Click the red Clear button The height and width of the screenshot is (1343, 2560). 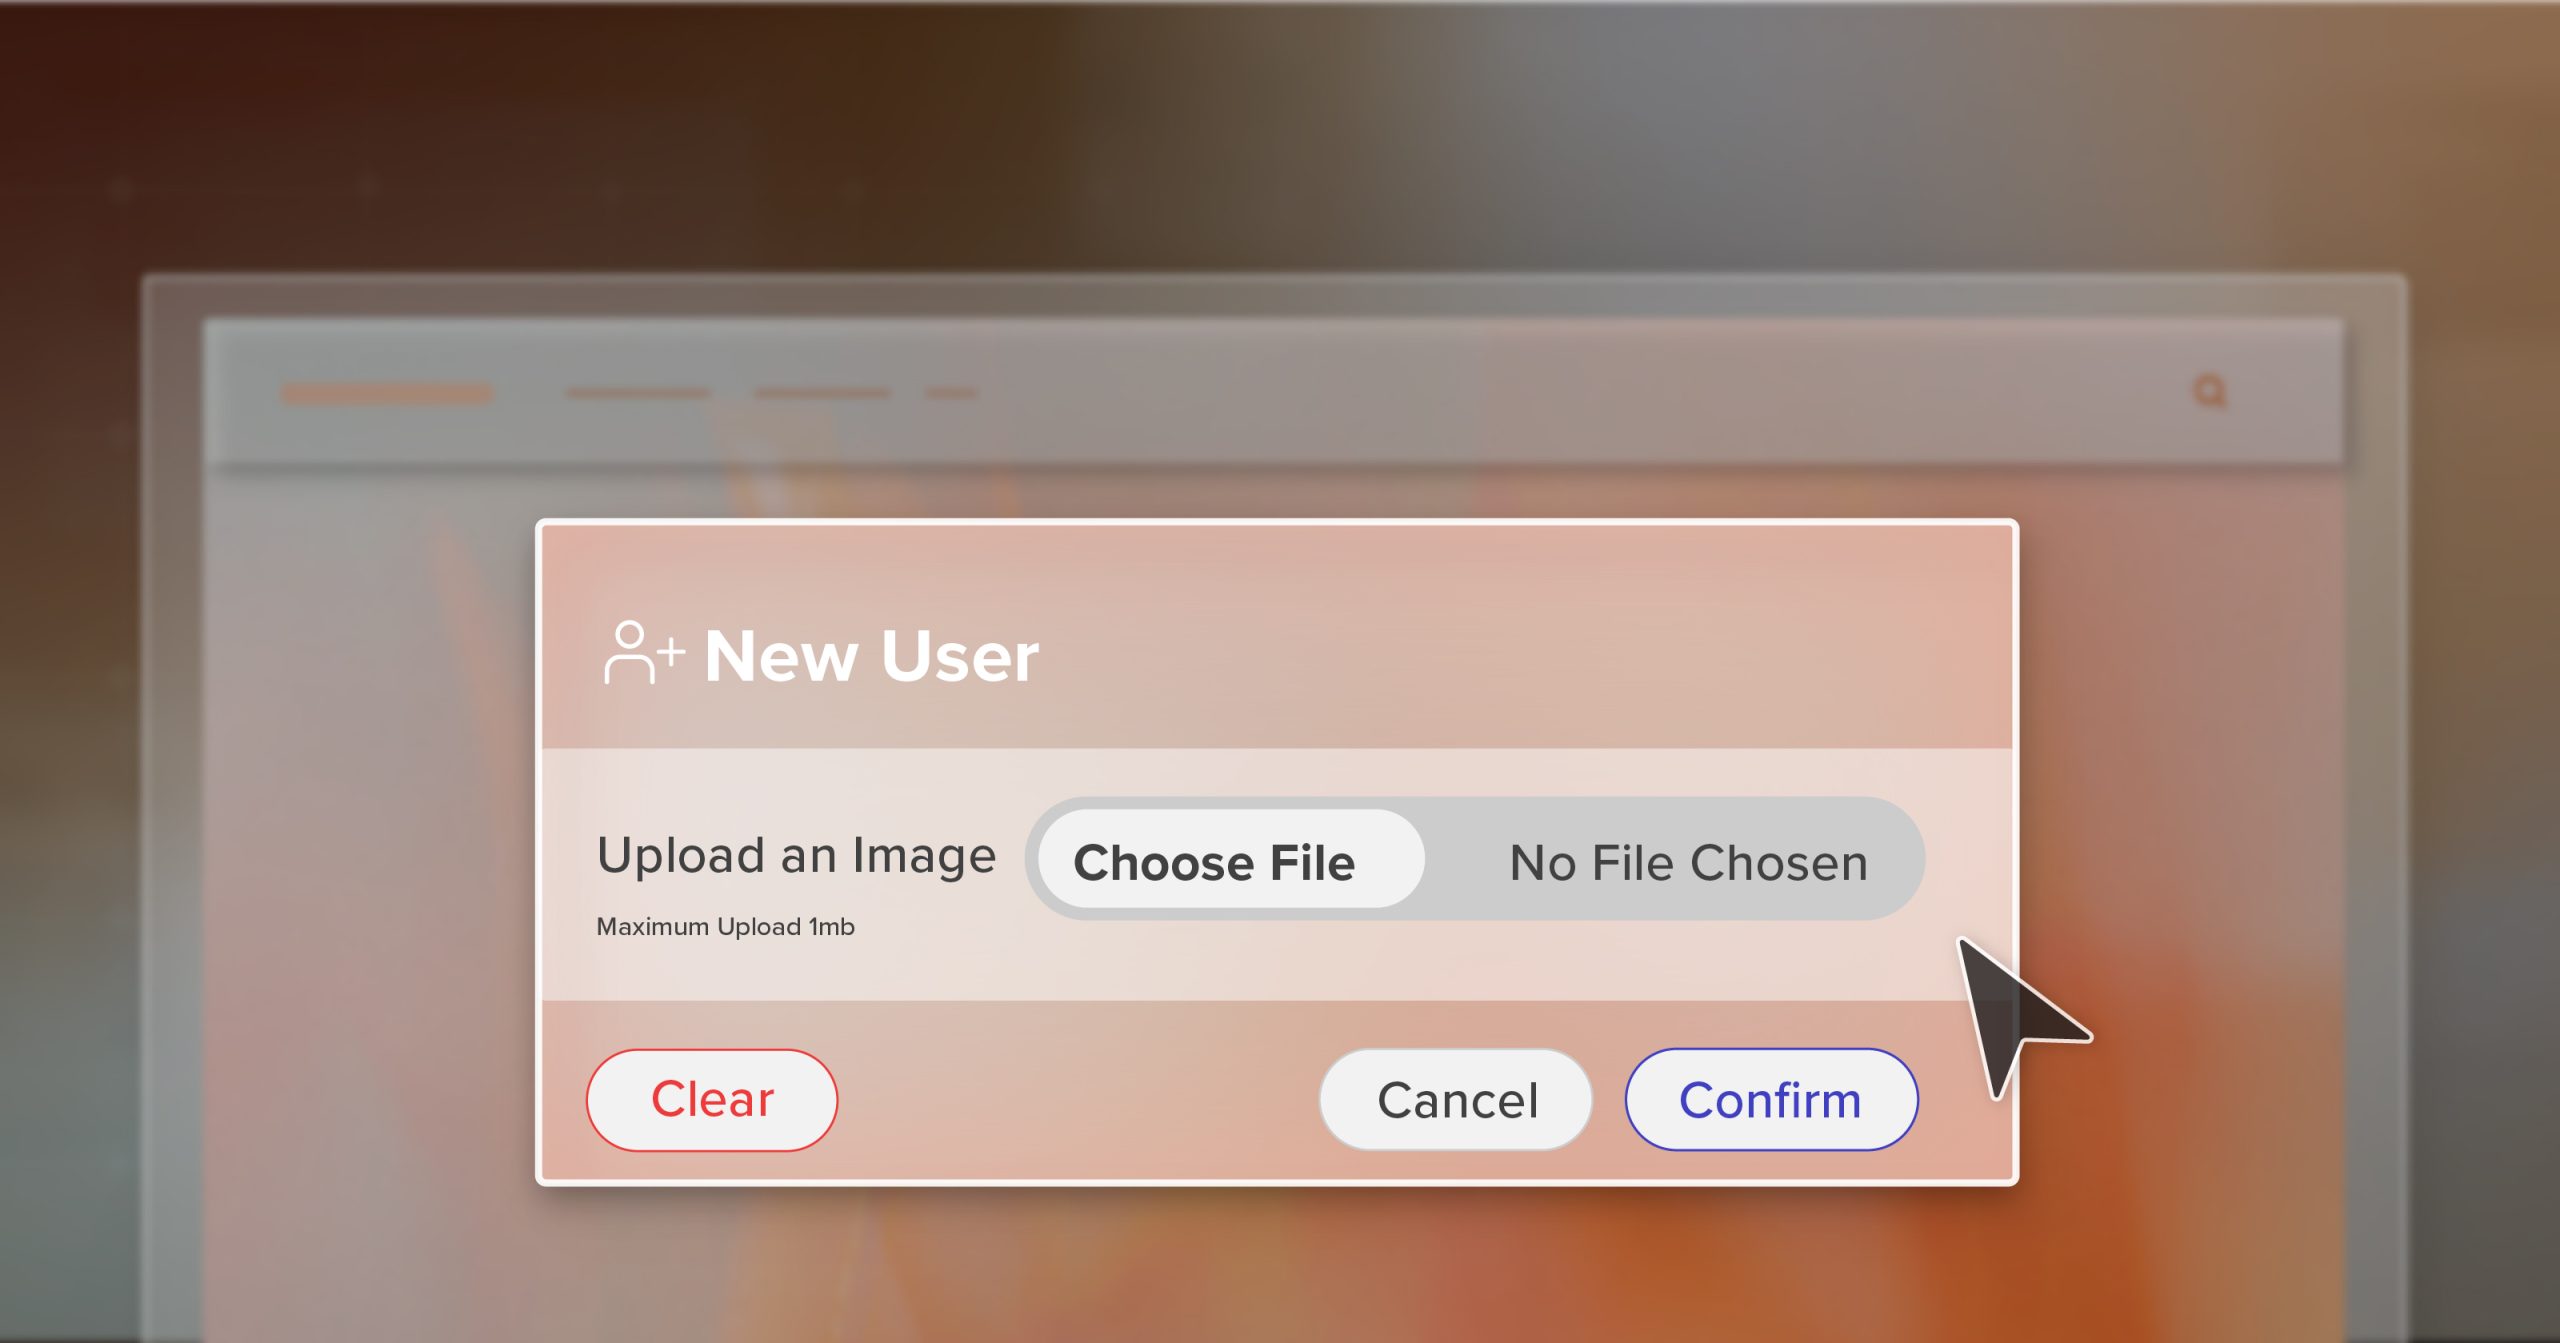pyautogui.click(x=711, y=1099)
